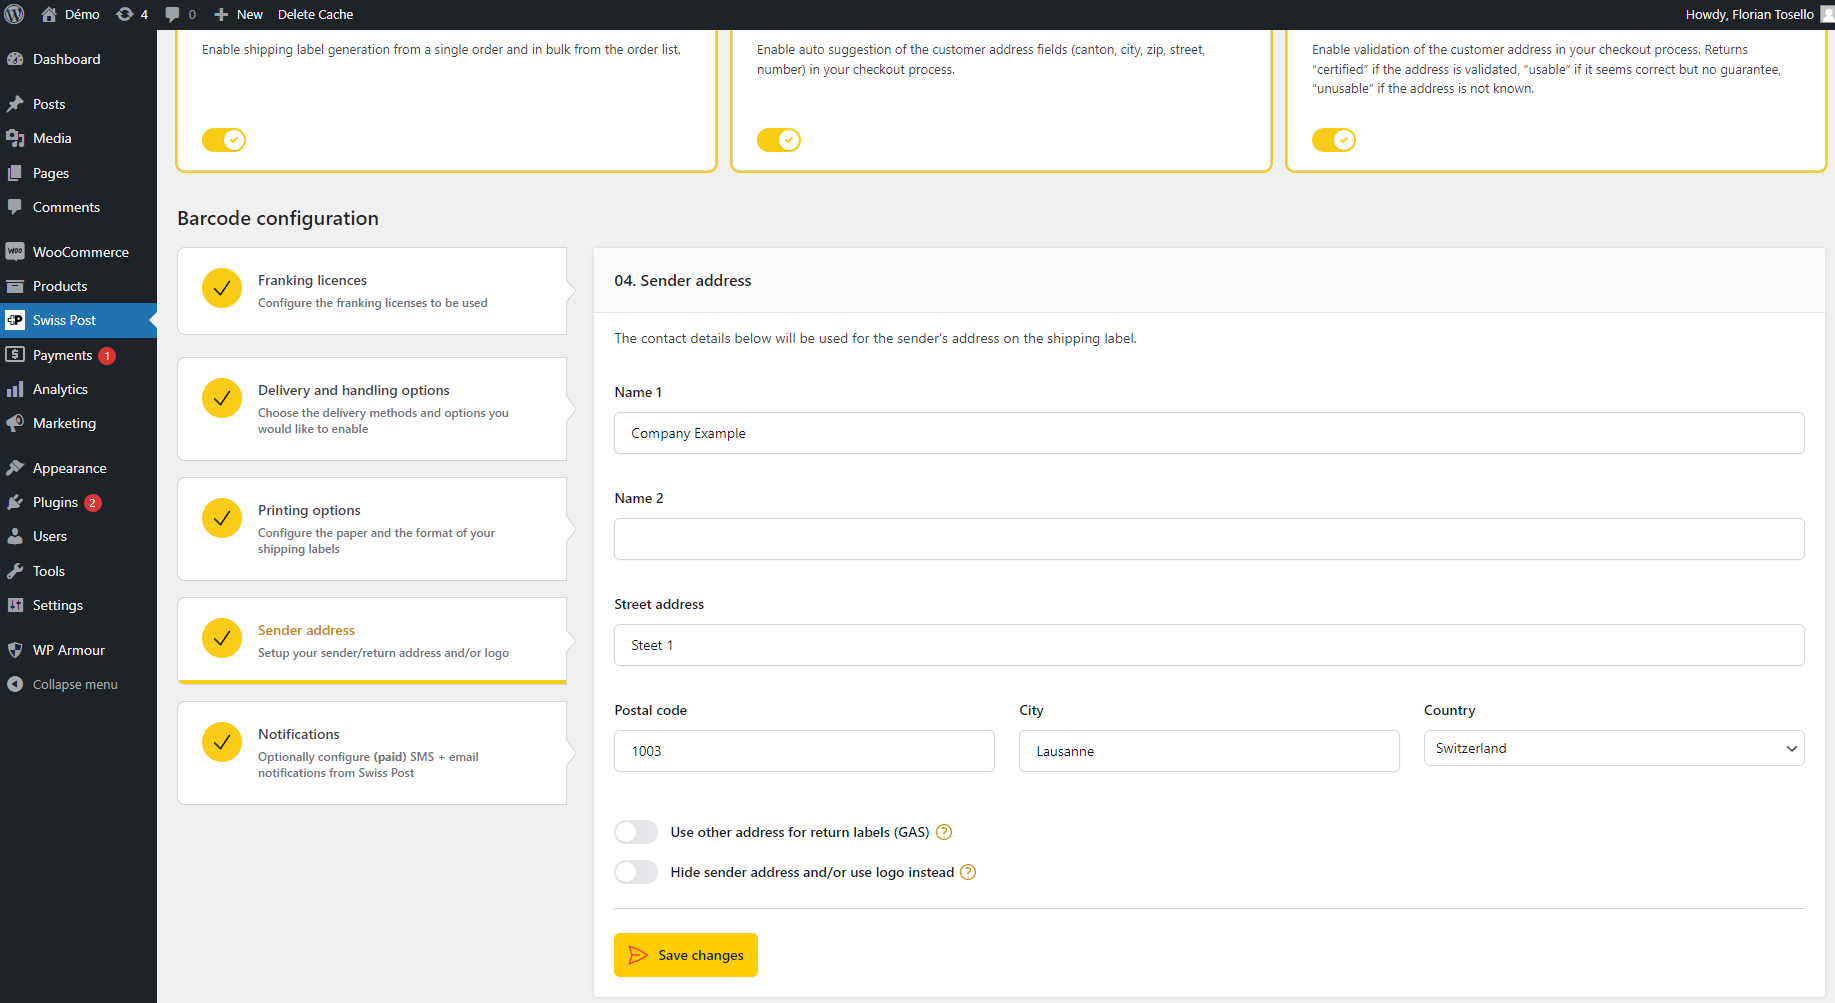1835x1003 pixels.
Task: Select the Analytics chart icon
Action: [16, 389]
